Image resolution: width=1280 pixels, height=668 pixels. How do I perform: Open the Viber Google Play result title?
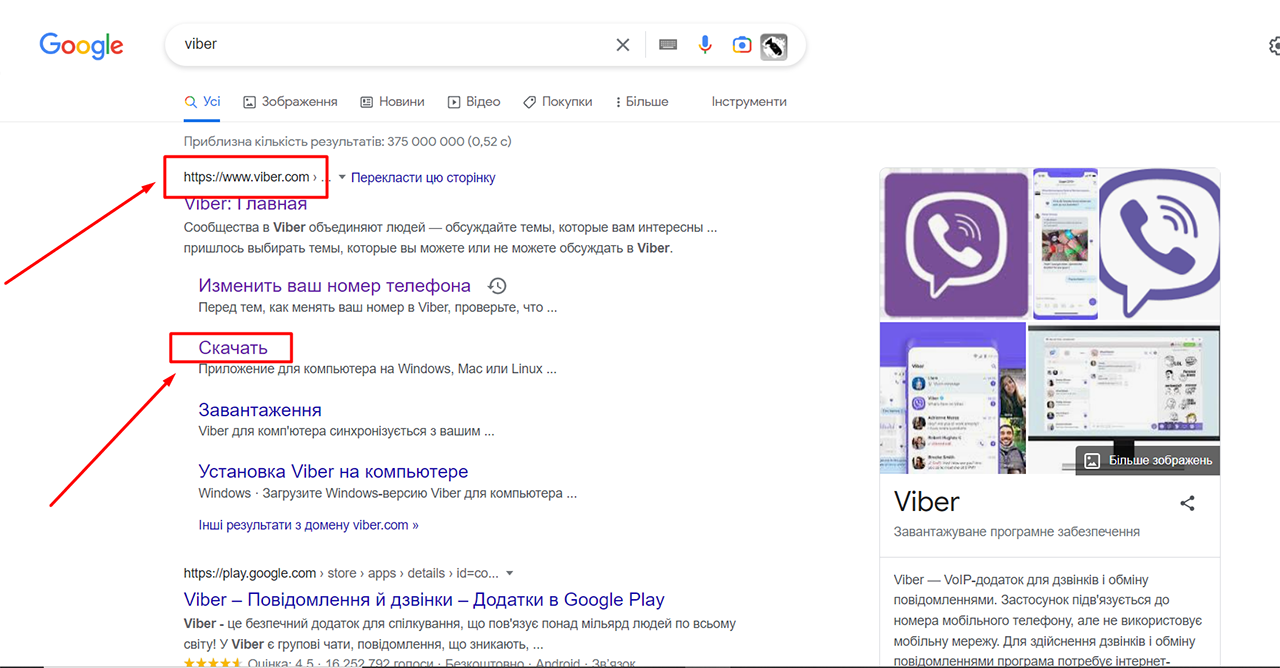(424, 600)
